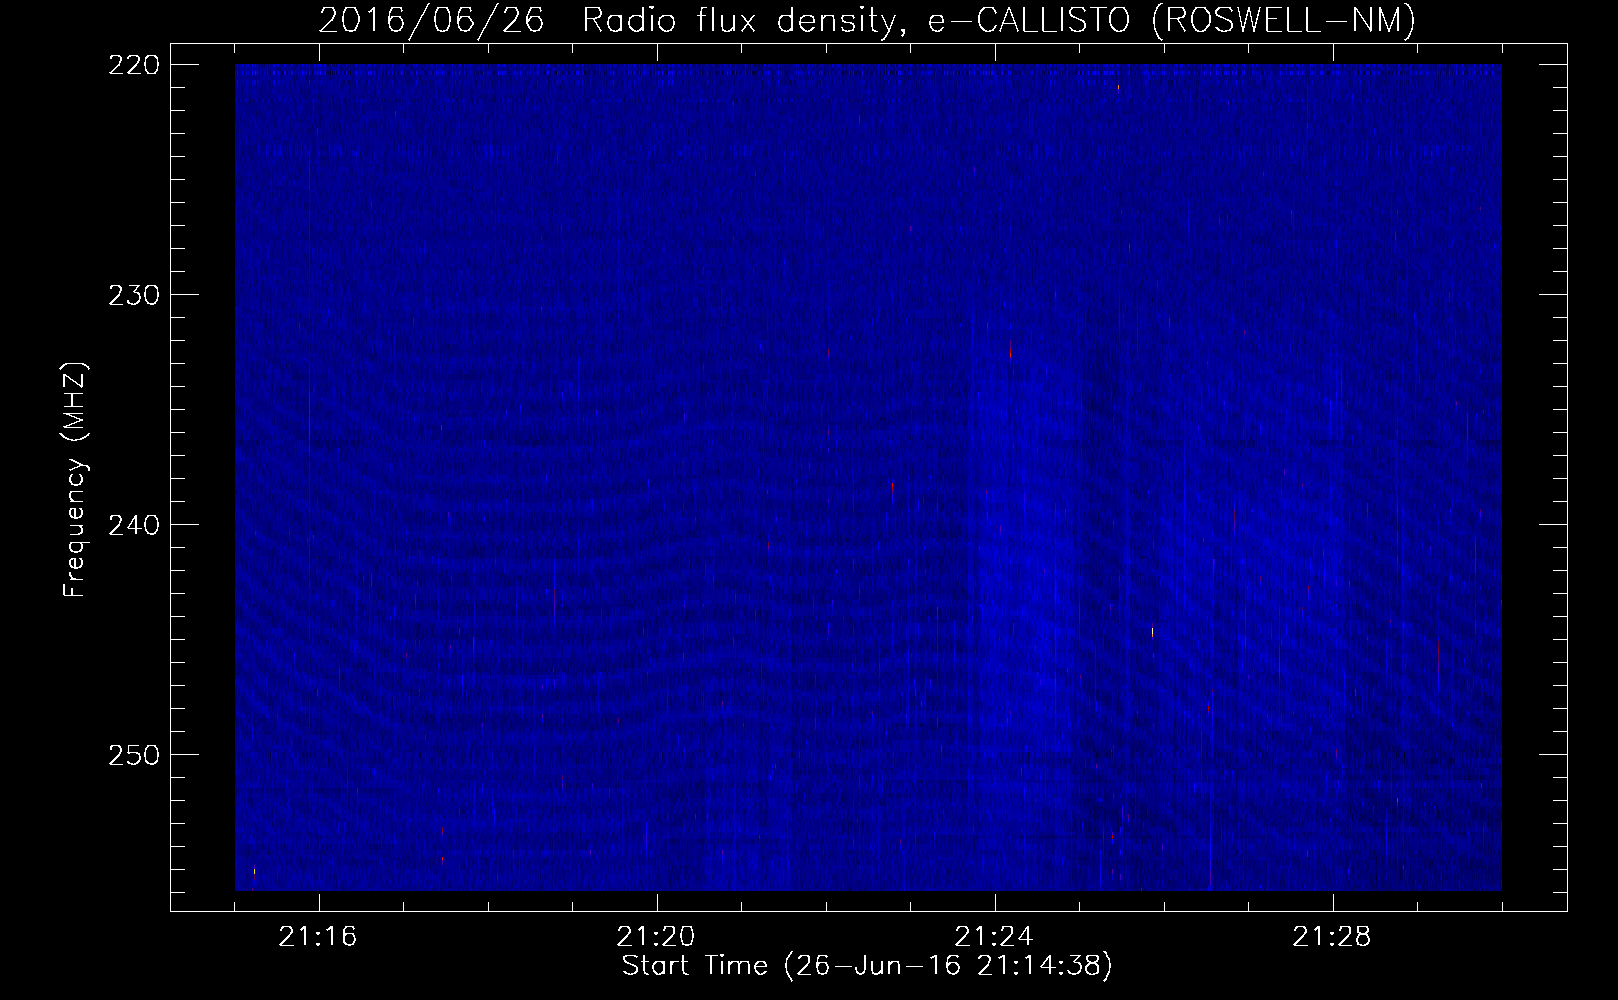Click the 250 frequency axis label
Screen dimensions: 1618x1000
pos(134,755)
